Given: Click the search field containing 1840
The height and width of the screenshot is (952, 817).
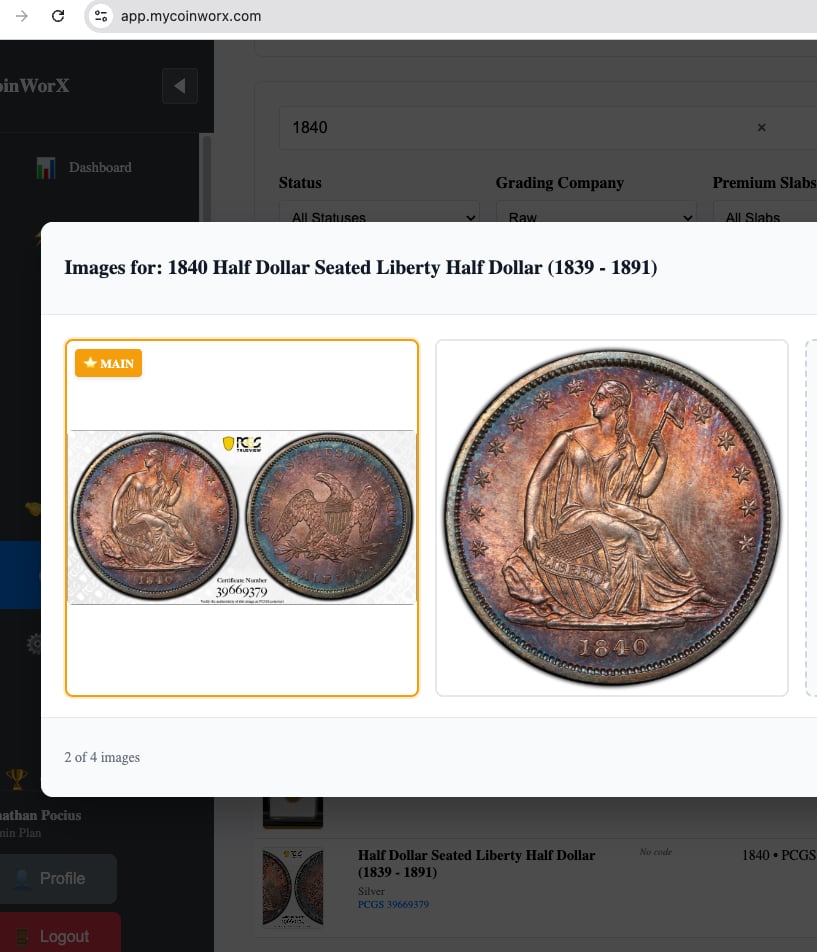Looking at the screenshot, I should coord(522,128).
